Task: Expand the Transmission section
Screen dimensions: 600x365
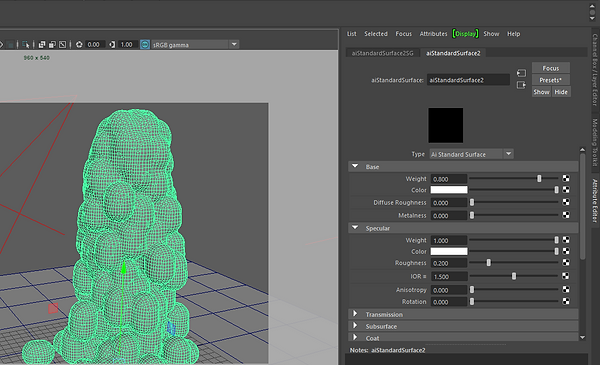Action: [x=355, y=314]
